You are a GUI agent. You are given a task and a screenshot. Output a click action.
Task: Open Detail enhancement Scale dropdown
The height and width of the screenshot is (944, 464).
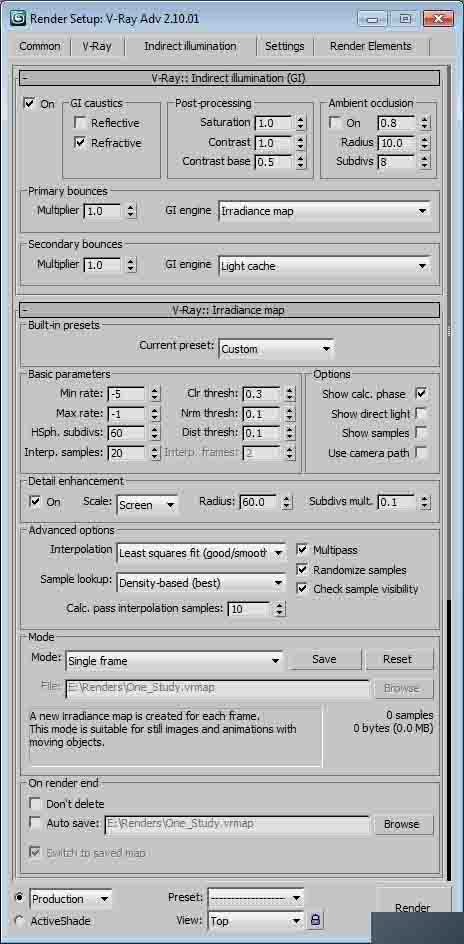(x=147, y=505)
